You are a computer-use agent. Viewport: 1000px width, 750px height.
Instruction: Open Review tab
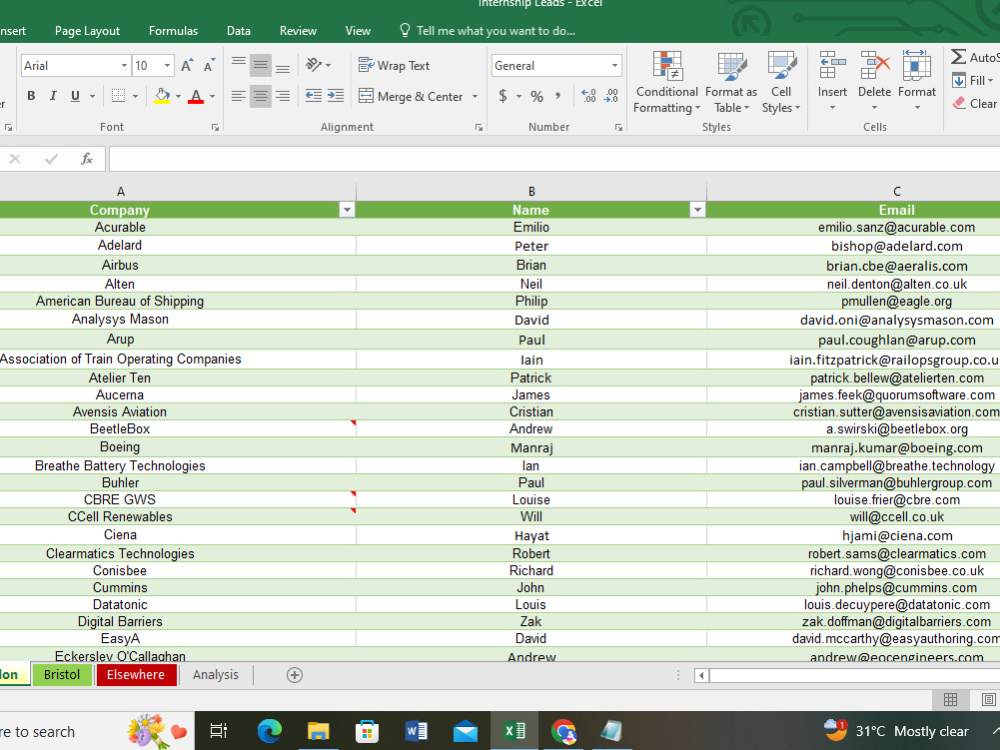coord(298,31)
